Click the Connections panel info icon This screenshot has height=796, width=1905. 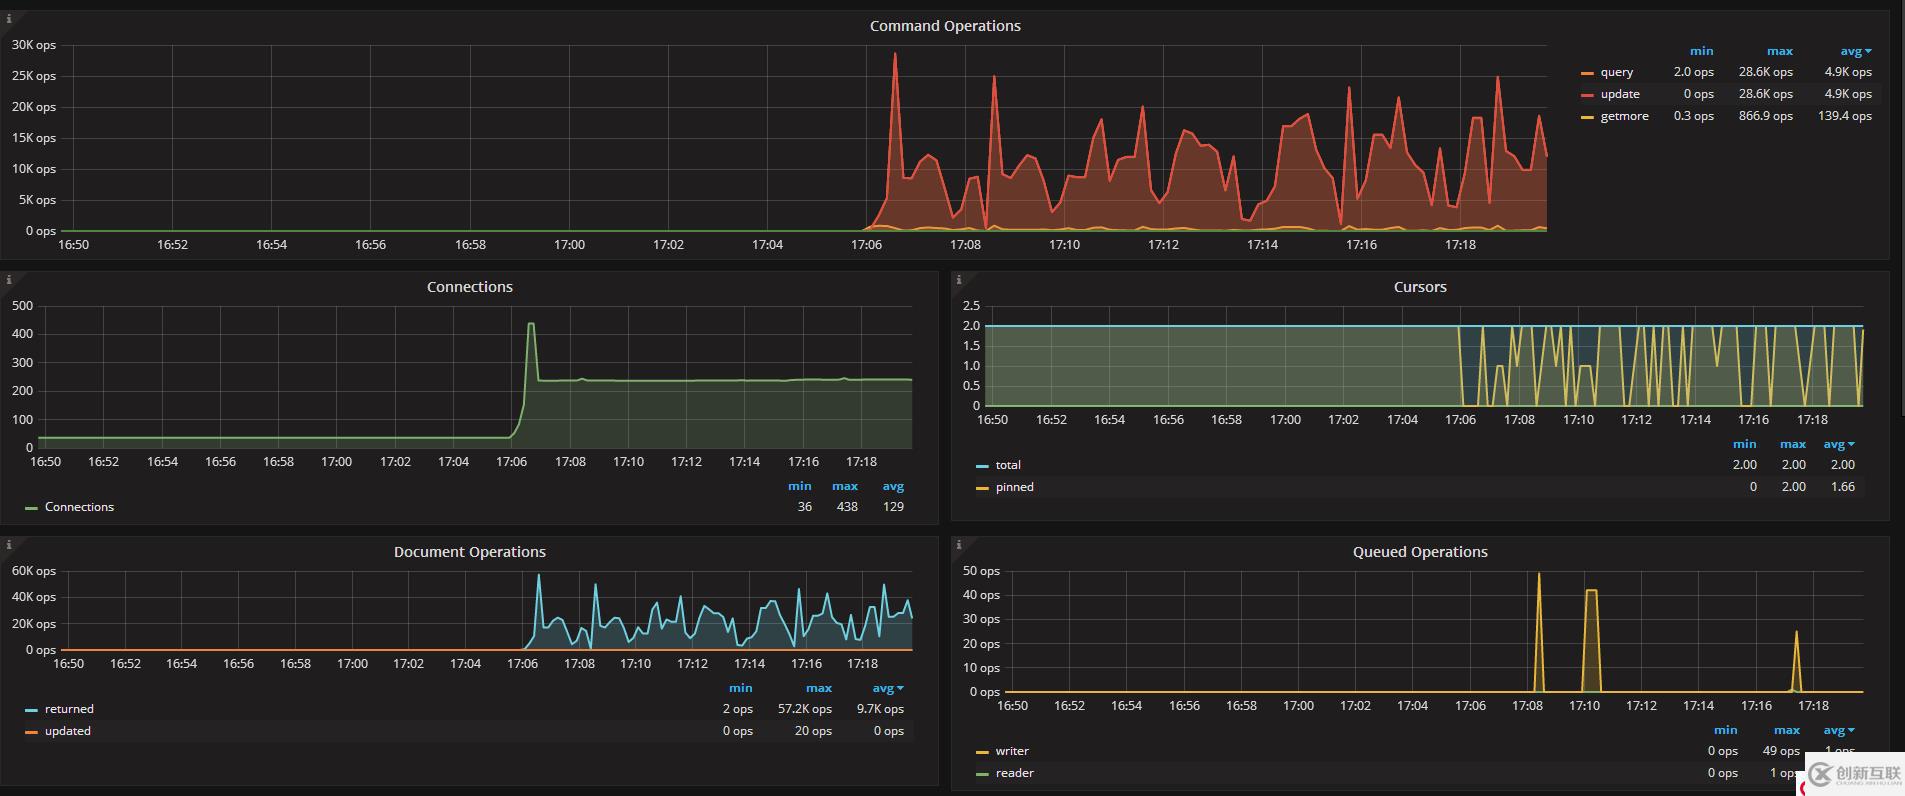(x=9, y=280)
